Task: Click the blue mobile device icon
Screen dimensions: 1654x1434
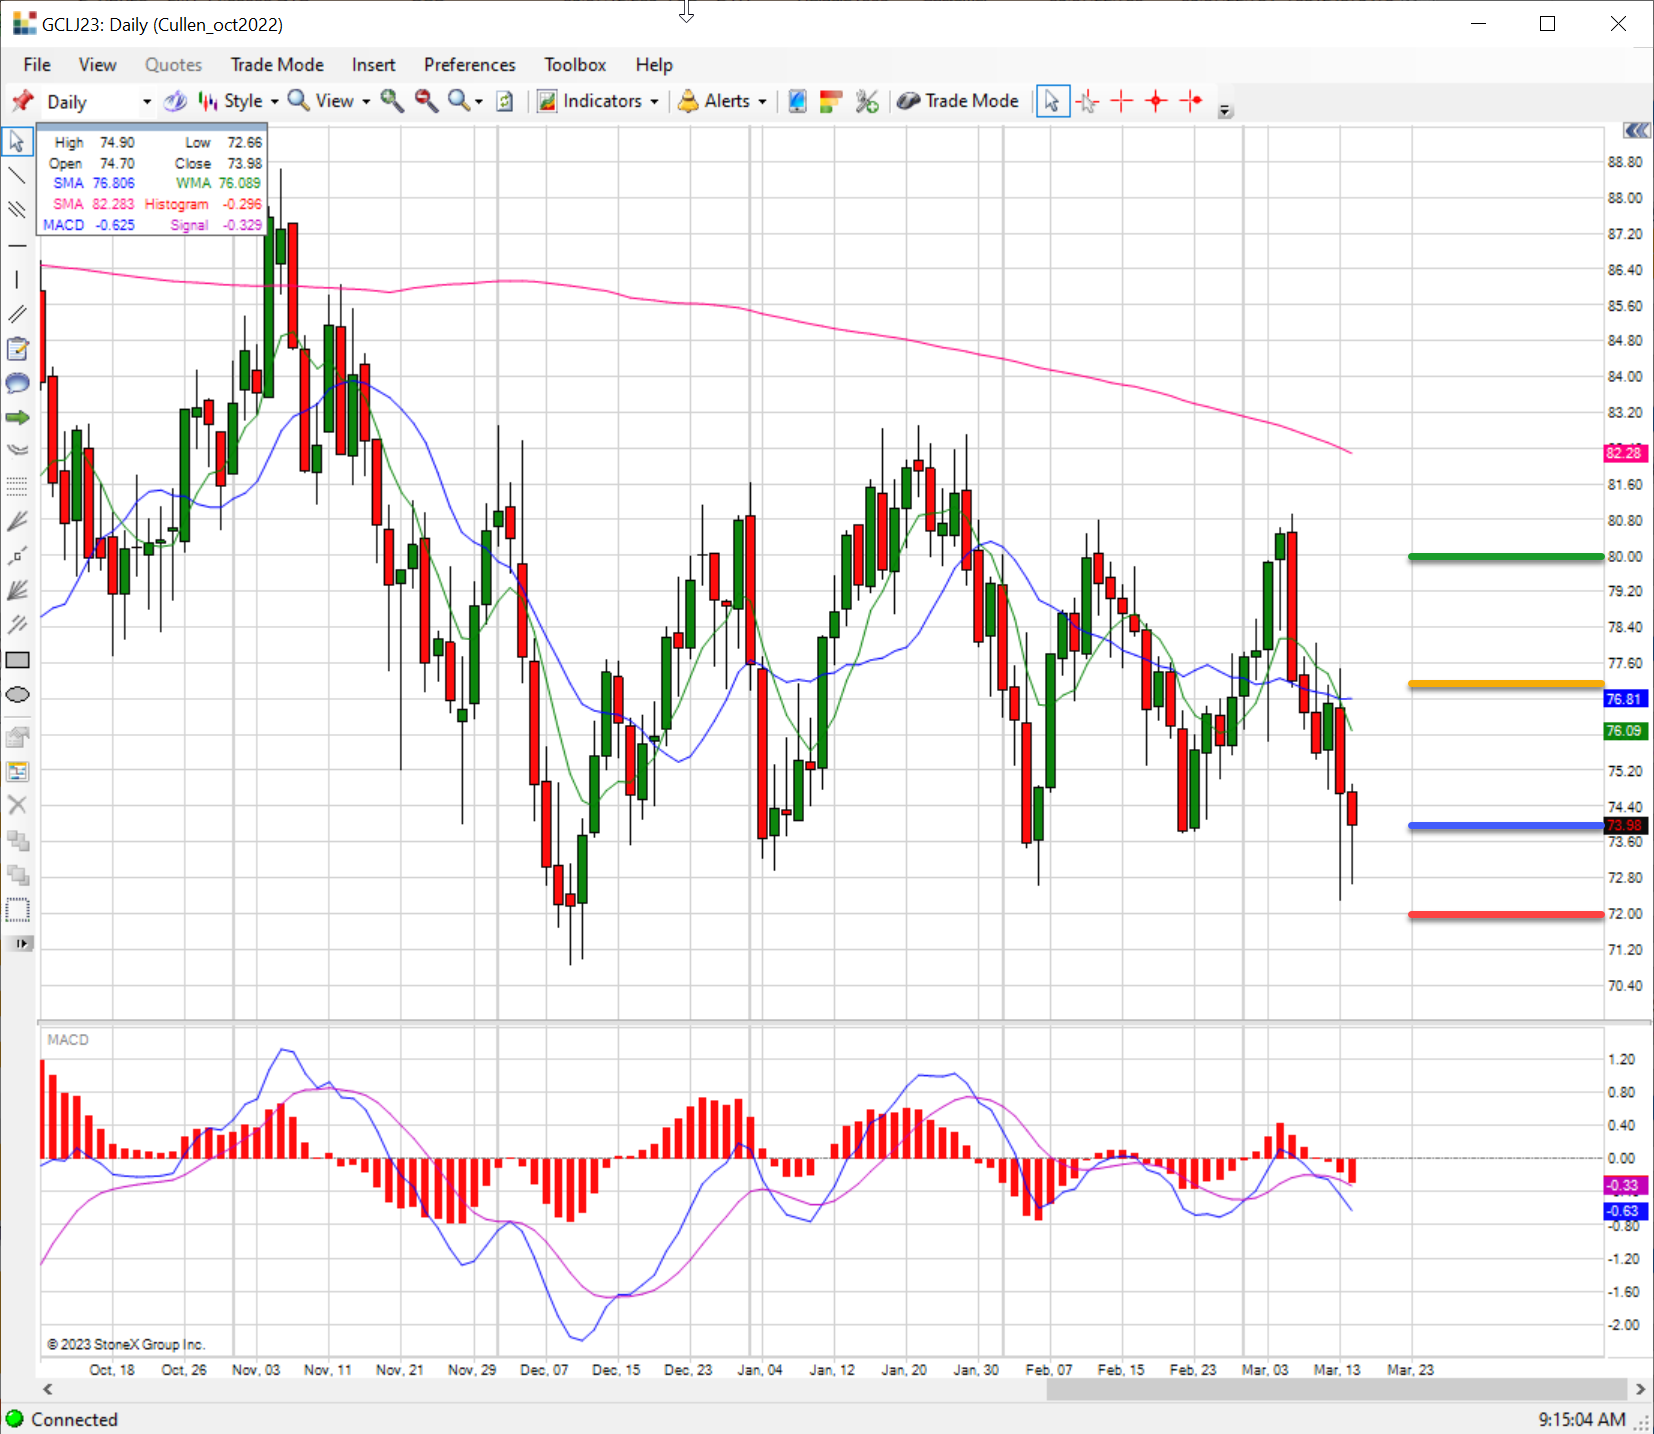Action: click(797, 101)
